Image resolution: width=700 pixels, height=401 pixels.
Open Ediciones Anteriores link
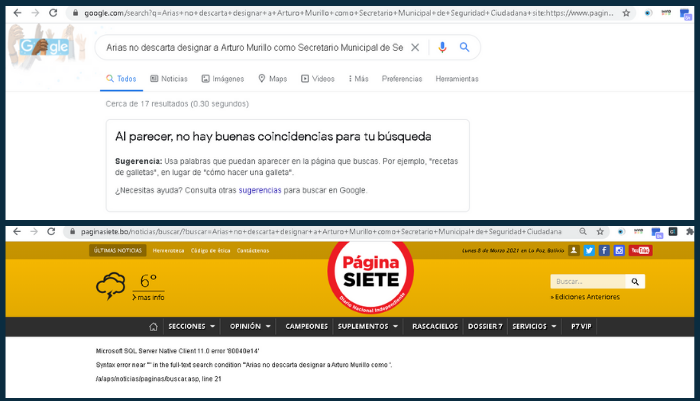[585, 297]
